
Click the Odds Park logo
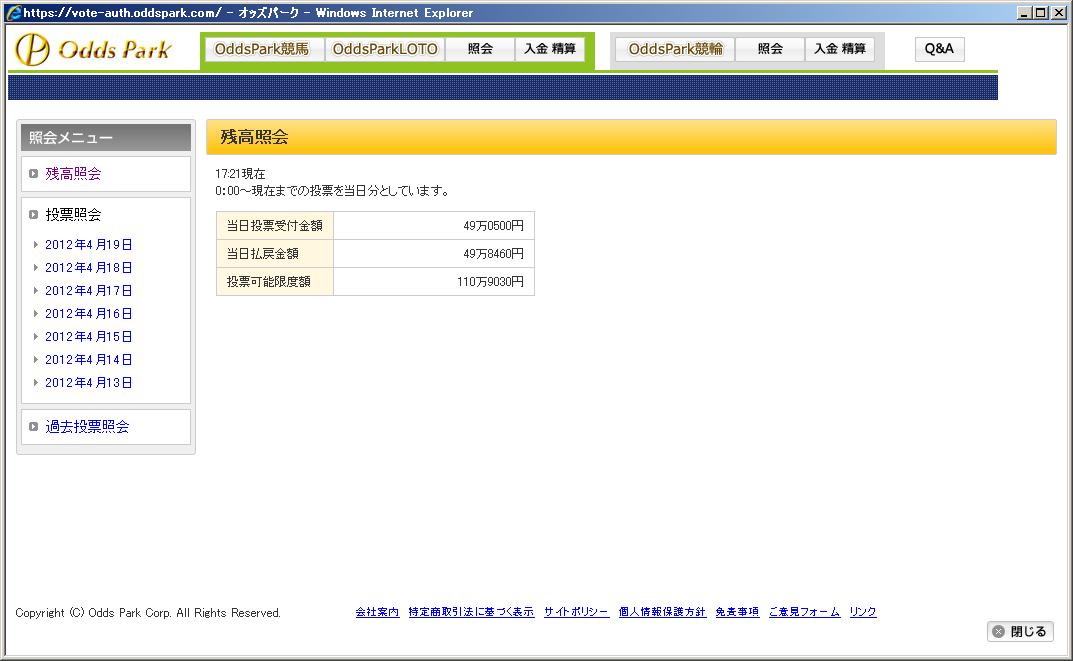(93, 49)
